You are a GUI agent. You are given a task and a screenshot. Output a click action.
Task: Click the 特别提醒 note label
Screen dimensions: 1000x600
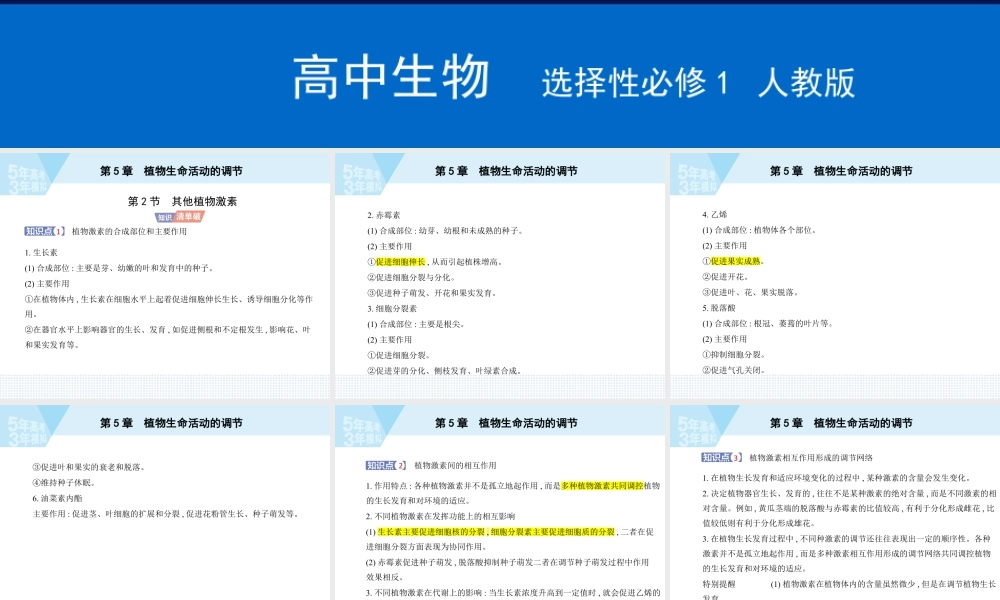click(x=719, y=584)
